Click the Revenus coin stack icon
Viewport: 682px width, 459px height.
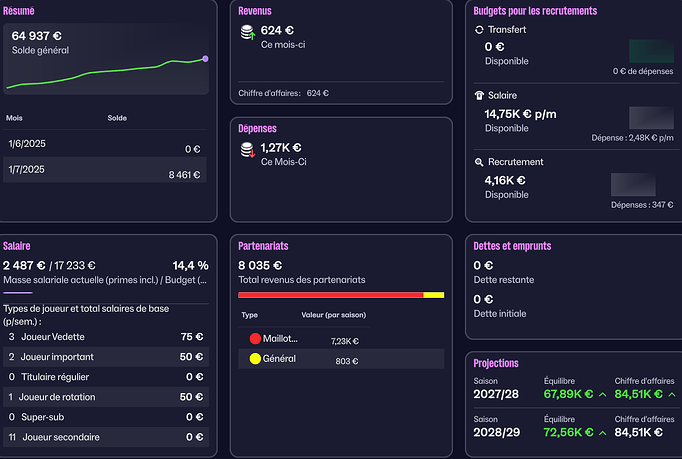coord(246,33)
